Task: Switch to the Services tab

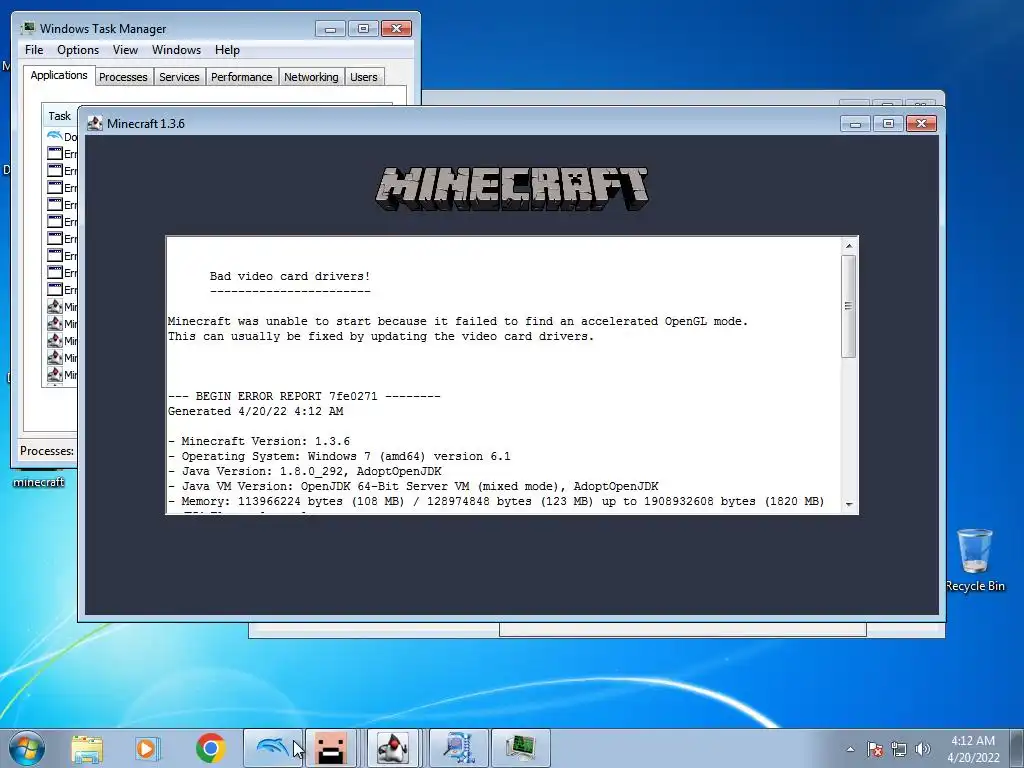Action: tap(179, 77)
